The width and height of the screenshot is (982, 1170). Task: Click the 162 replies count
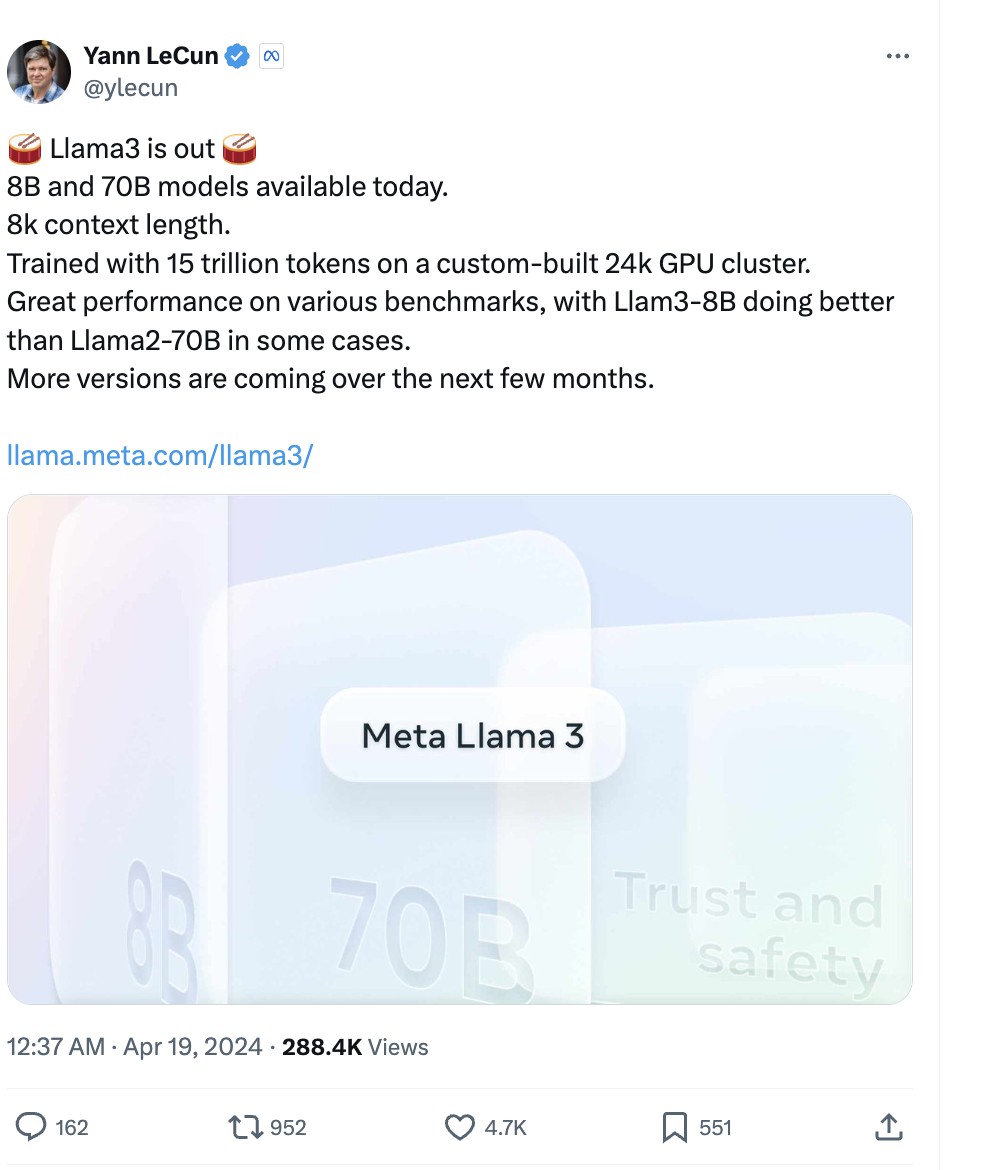pos(72,1128)
